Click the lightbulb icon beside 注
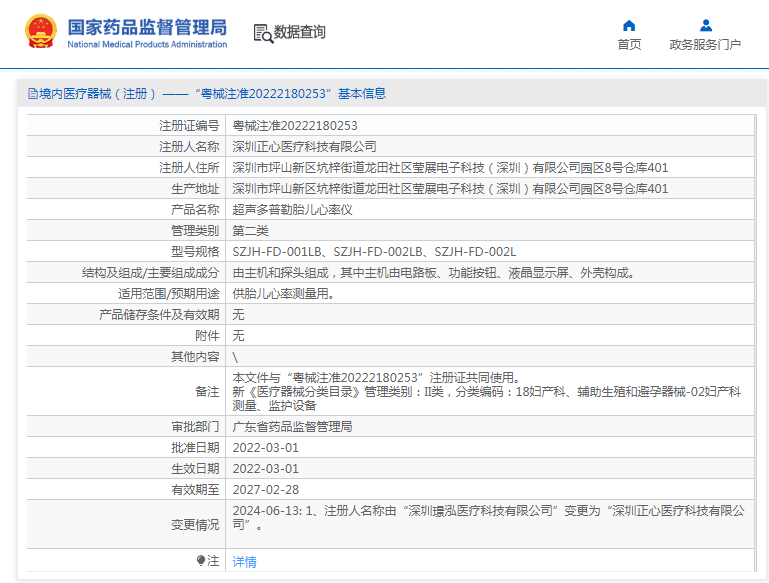Screen dimensions: 769x583 pyautogui.click(x=201, y=560)
